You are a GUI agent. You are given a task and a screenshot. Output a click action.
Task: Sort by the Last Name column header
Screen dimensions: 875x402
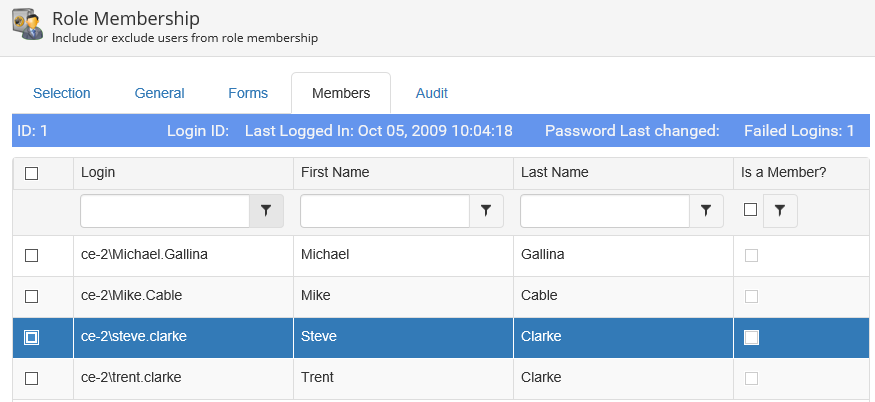[x=554, y=173]
